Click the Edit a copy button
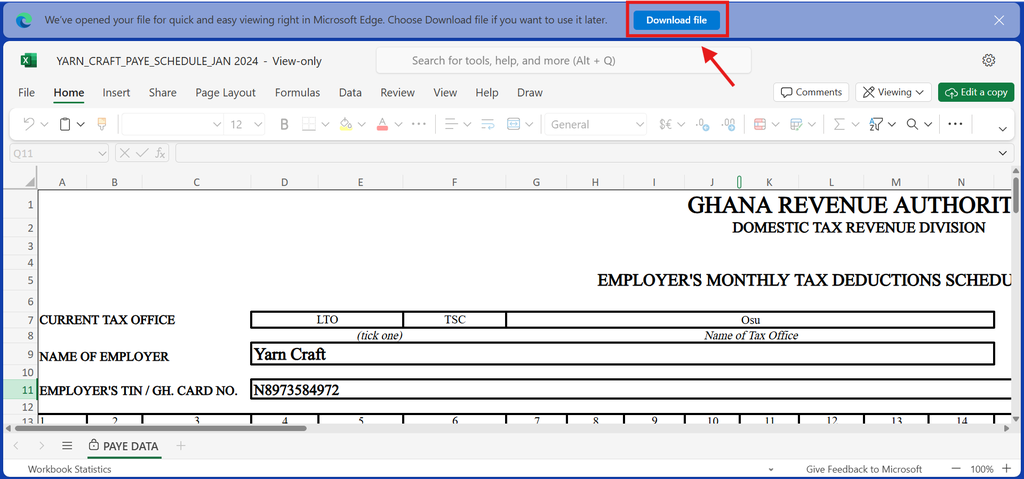1024x479 pixels. coord(976,92)
